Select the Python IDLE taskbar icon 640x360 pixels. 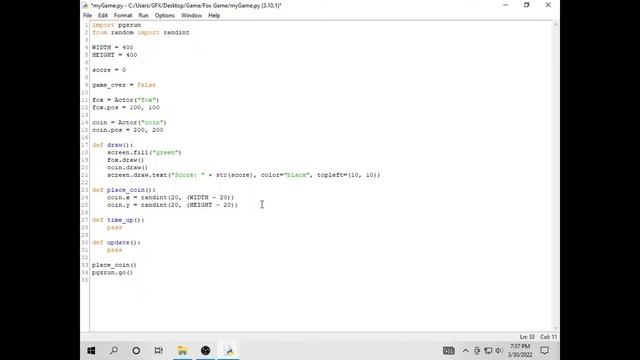229,351
